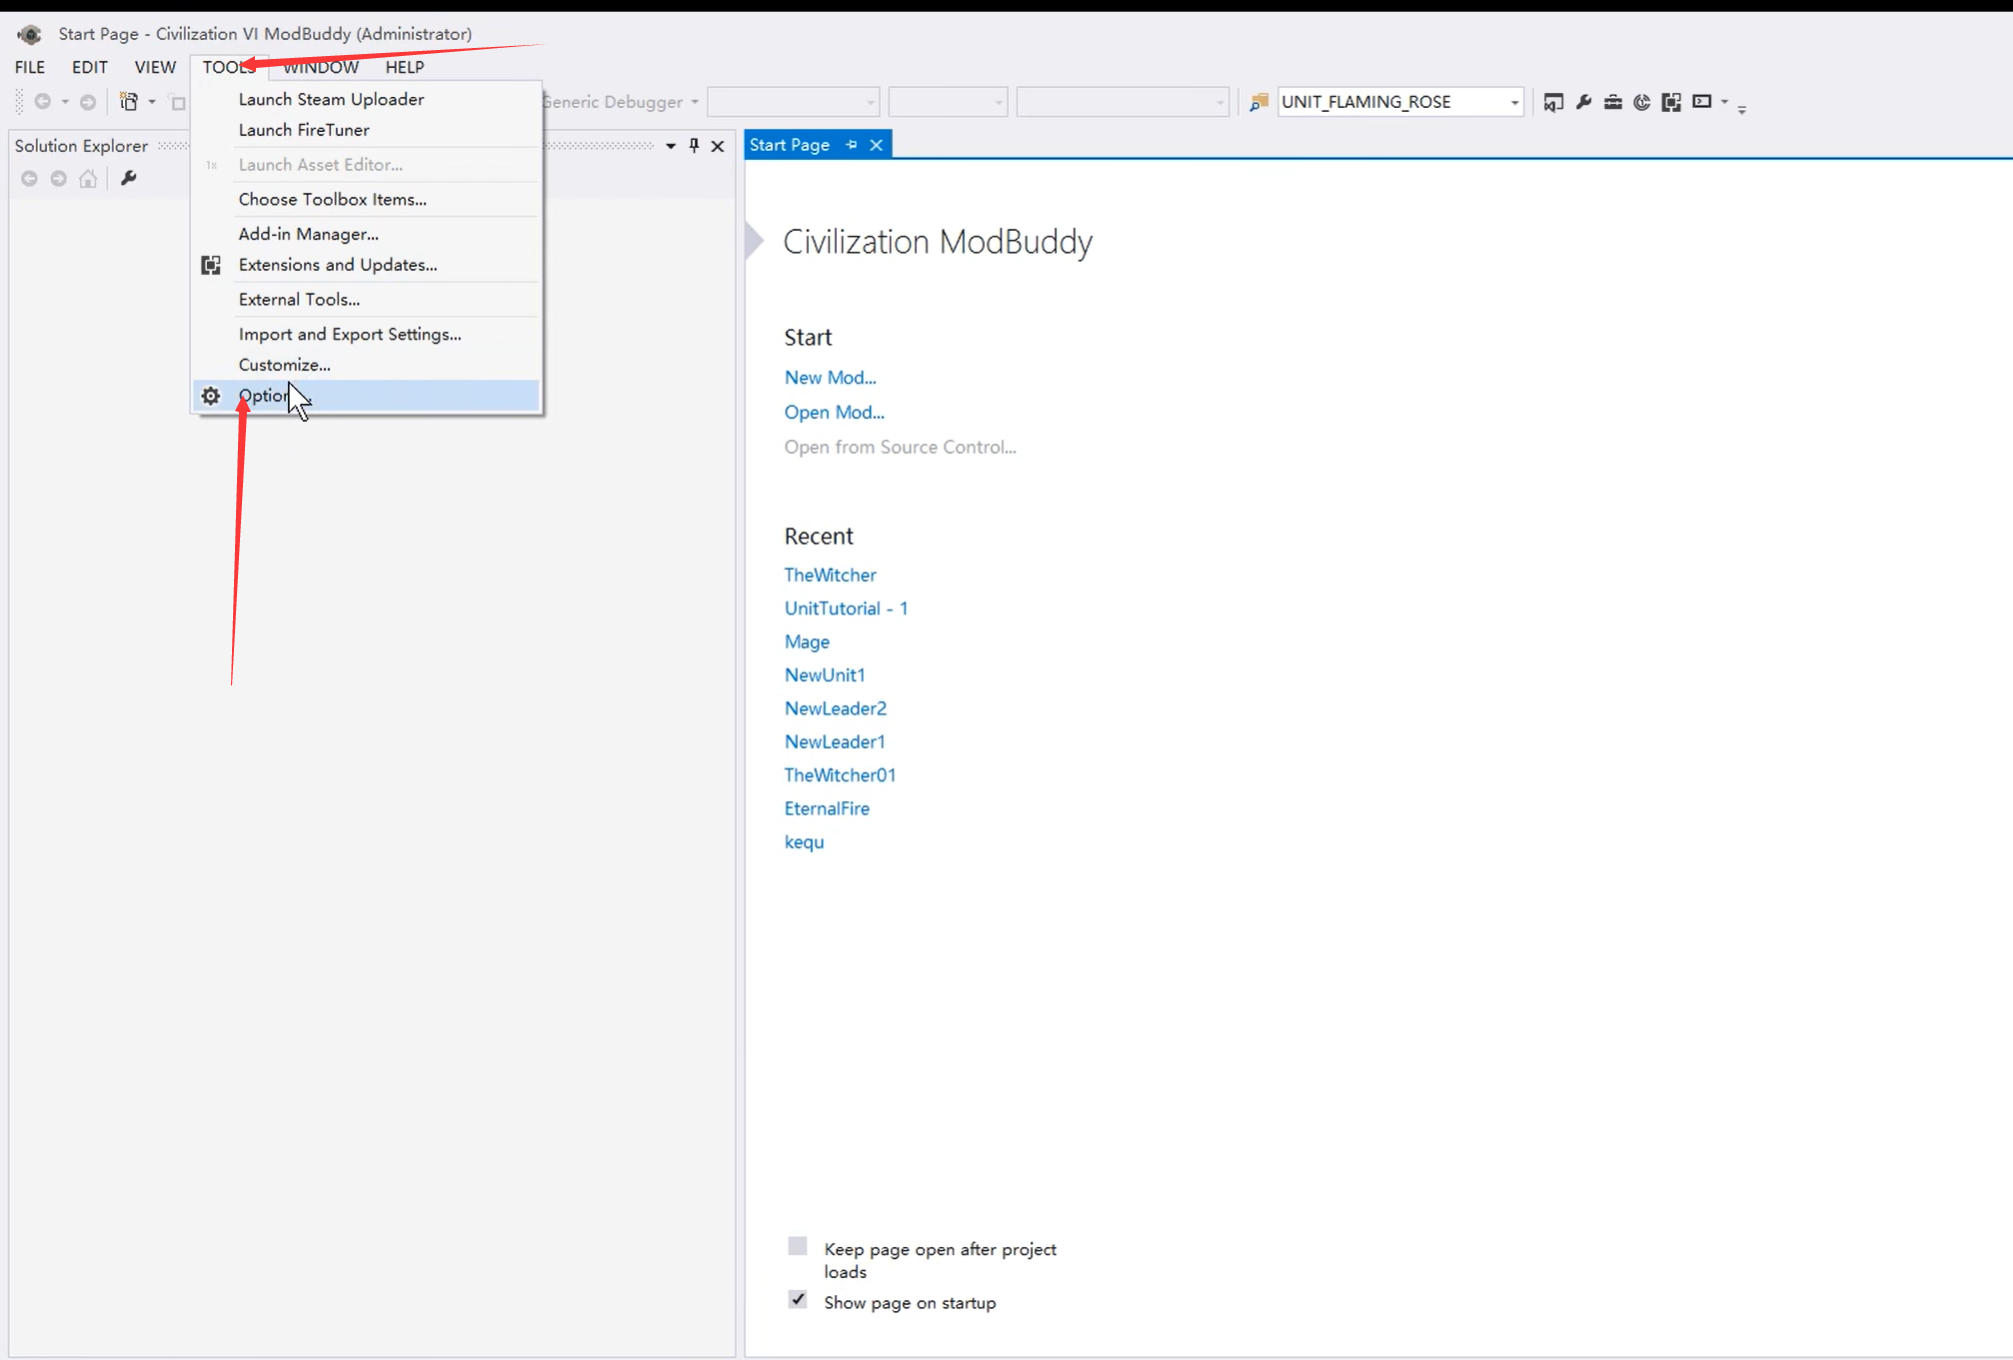This screenshot has height=1360, width=2013.
Task: Open recent mod NewLeader2
Action: (x=835, y=708)
